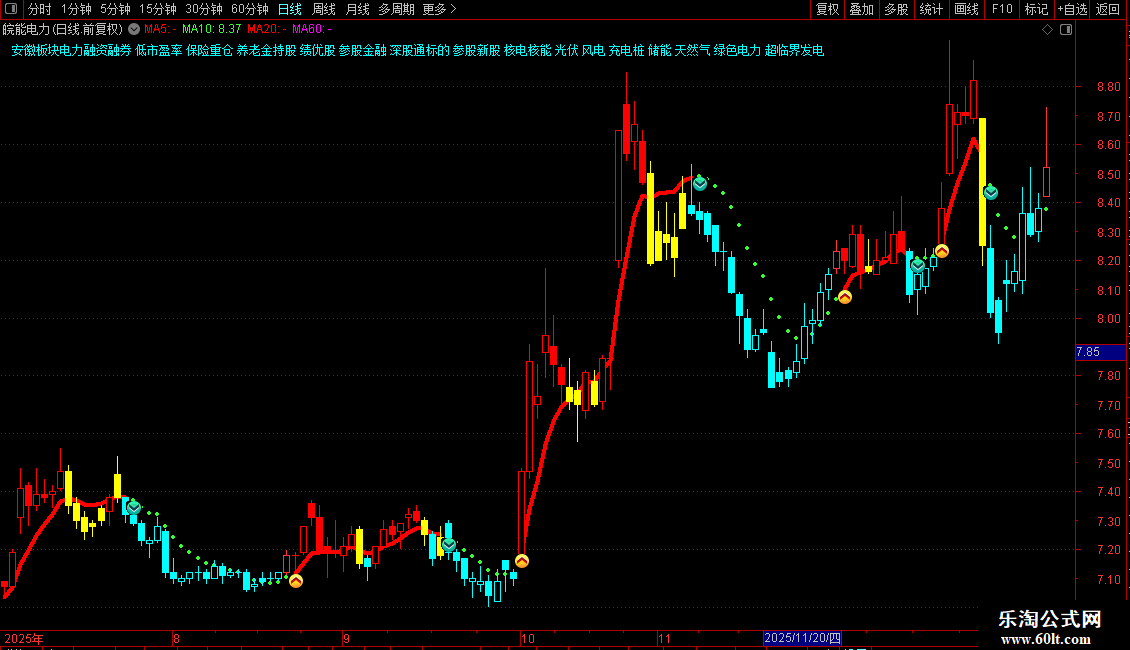
Task: Switch to 15分钟 period
Action: pos(158,9)
